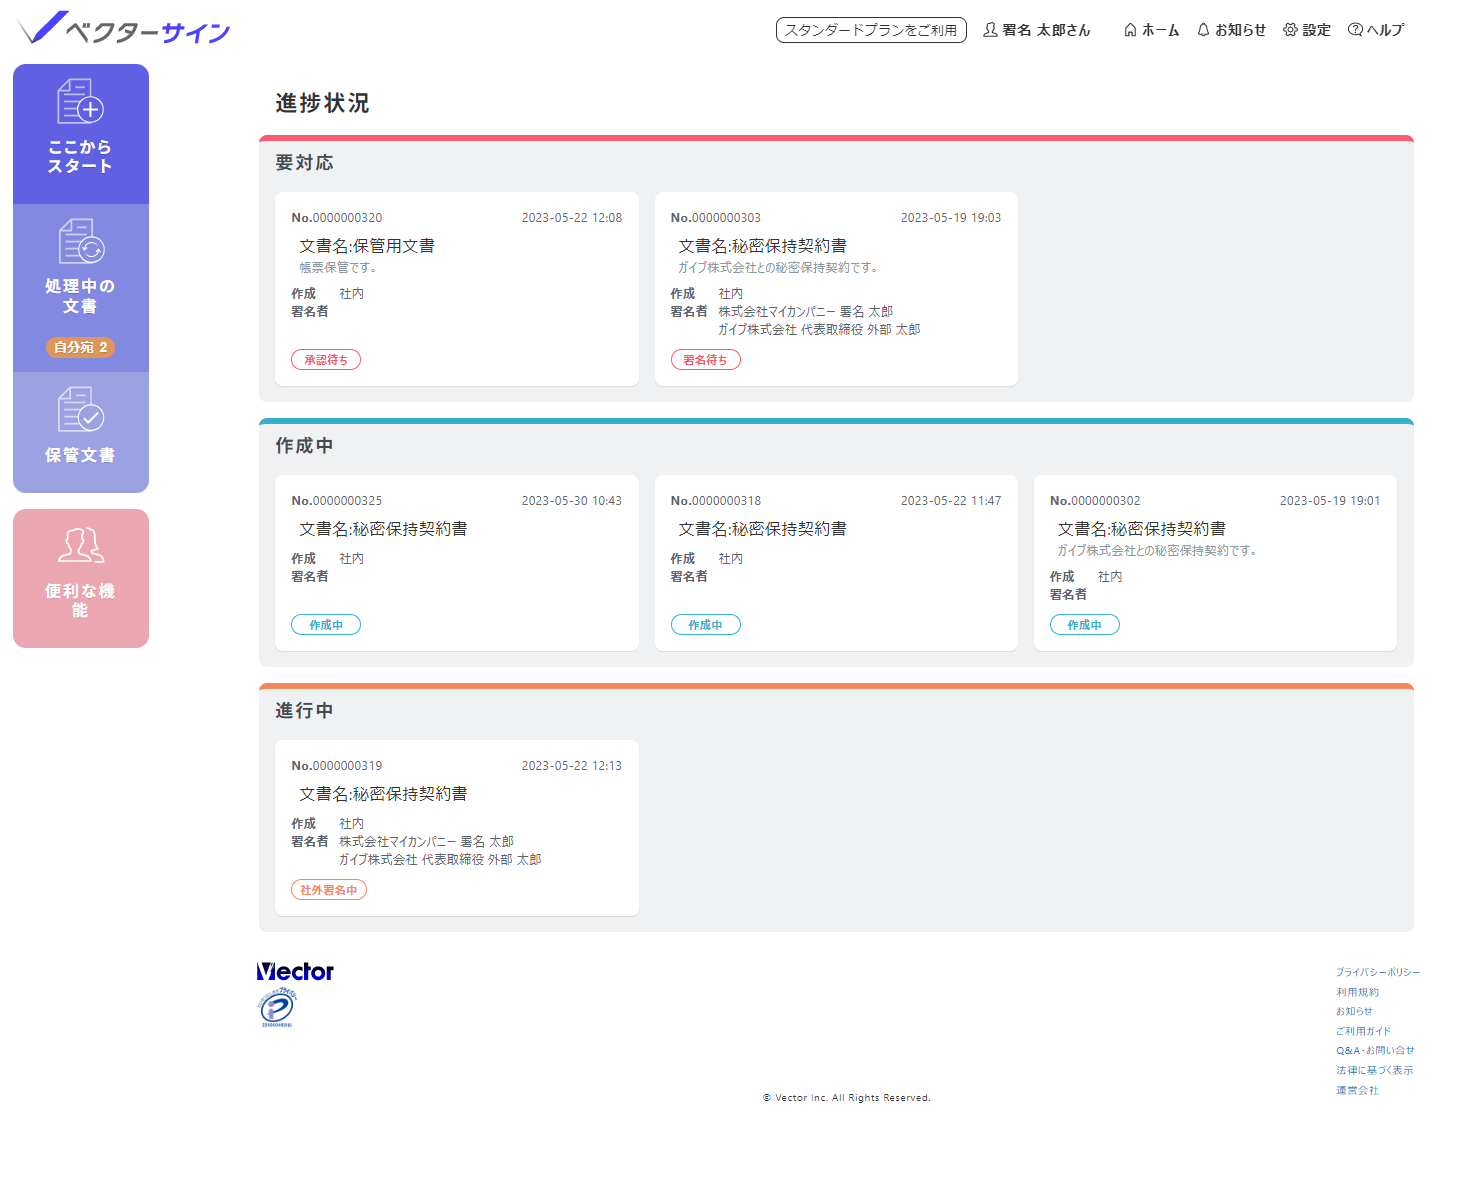Open 処理中の文書 sidebar icon
The image size is (1460, 1194).
point(81,241)
